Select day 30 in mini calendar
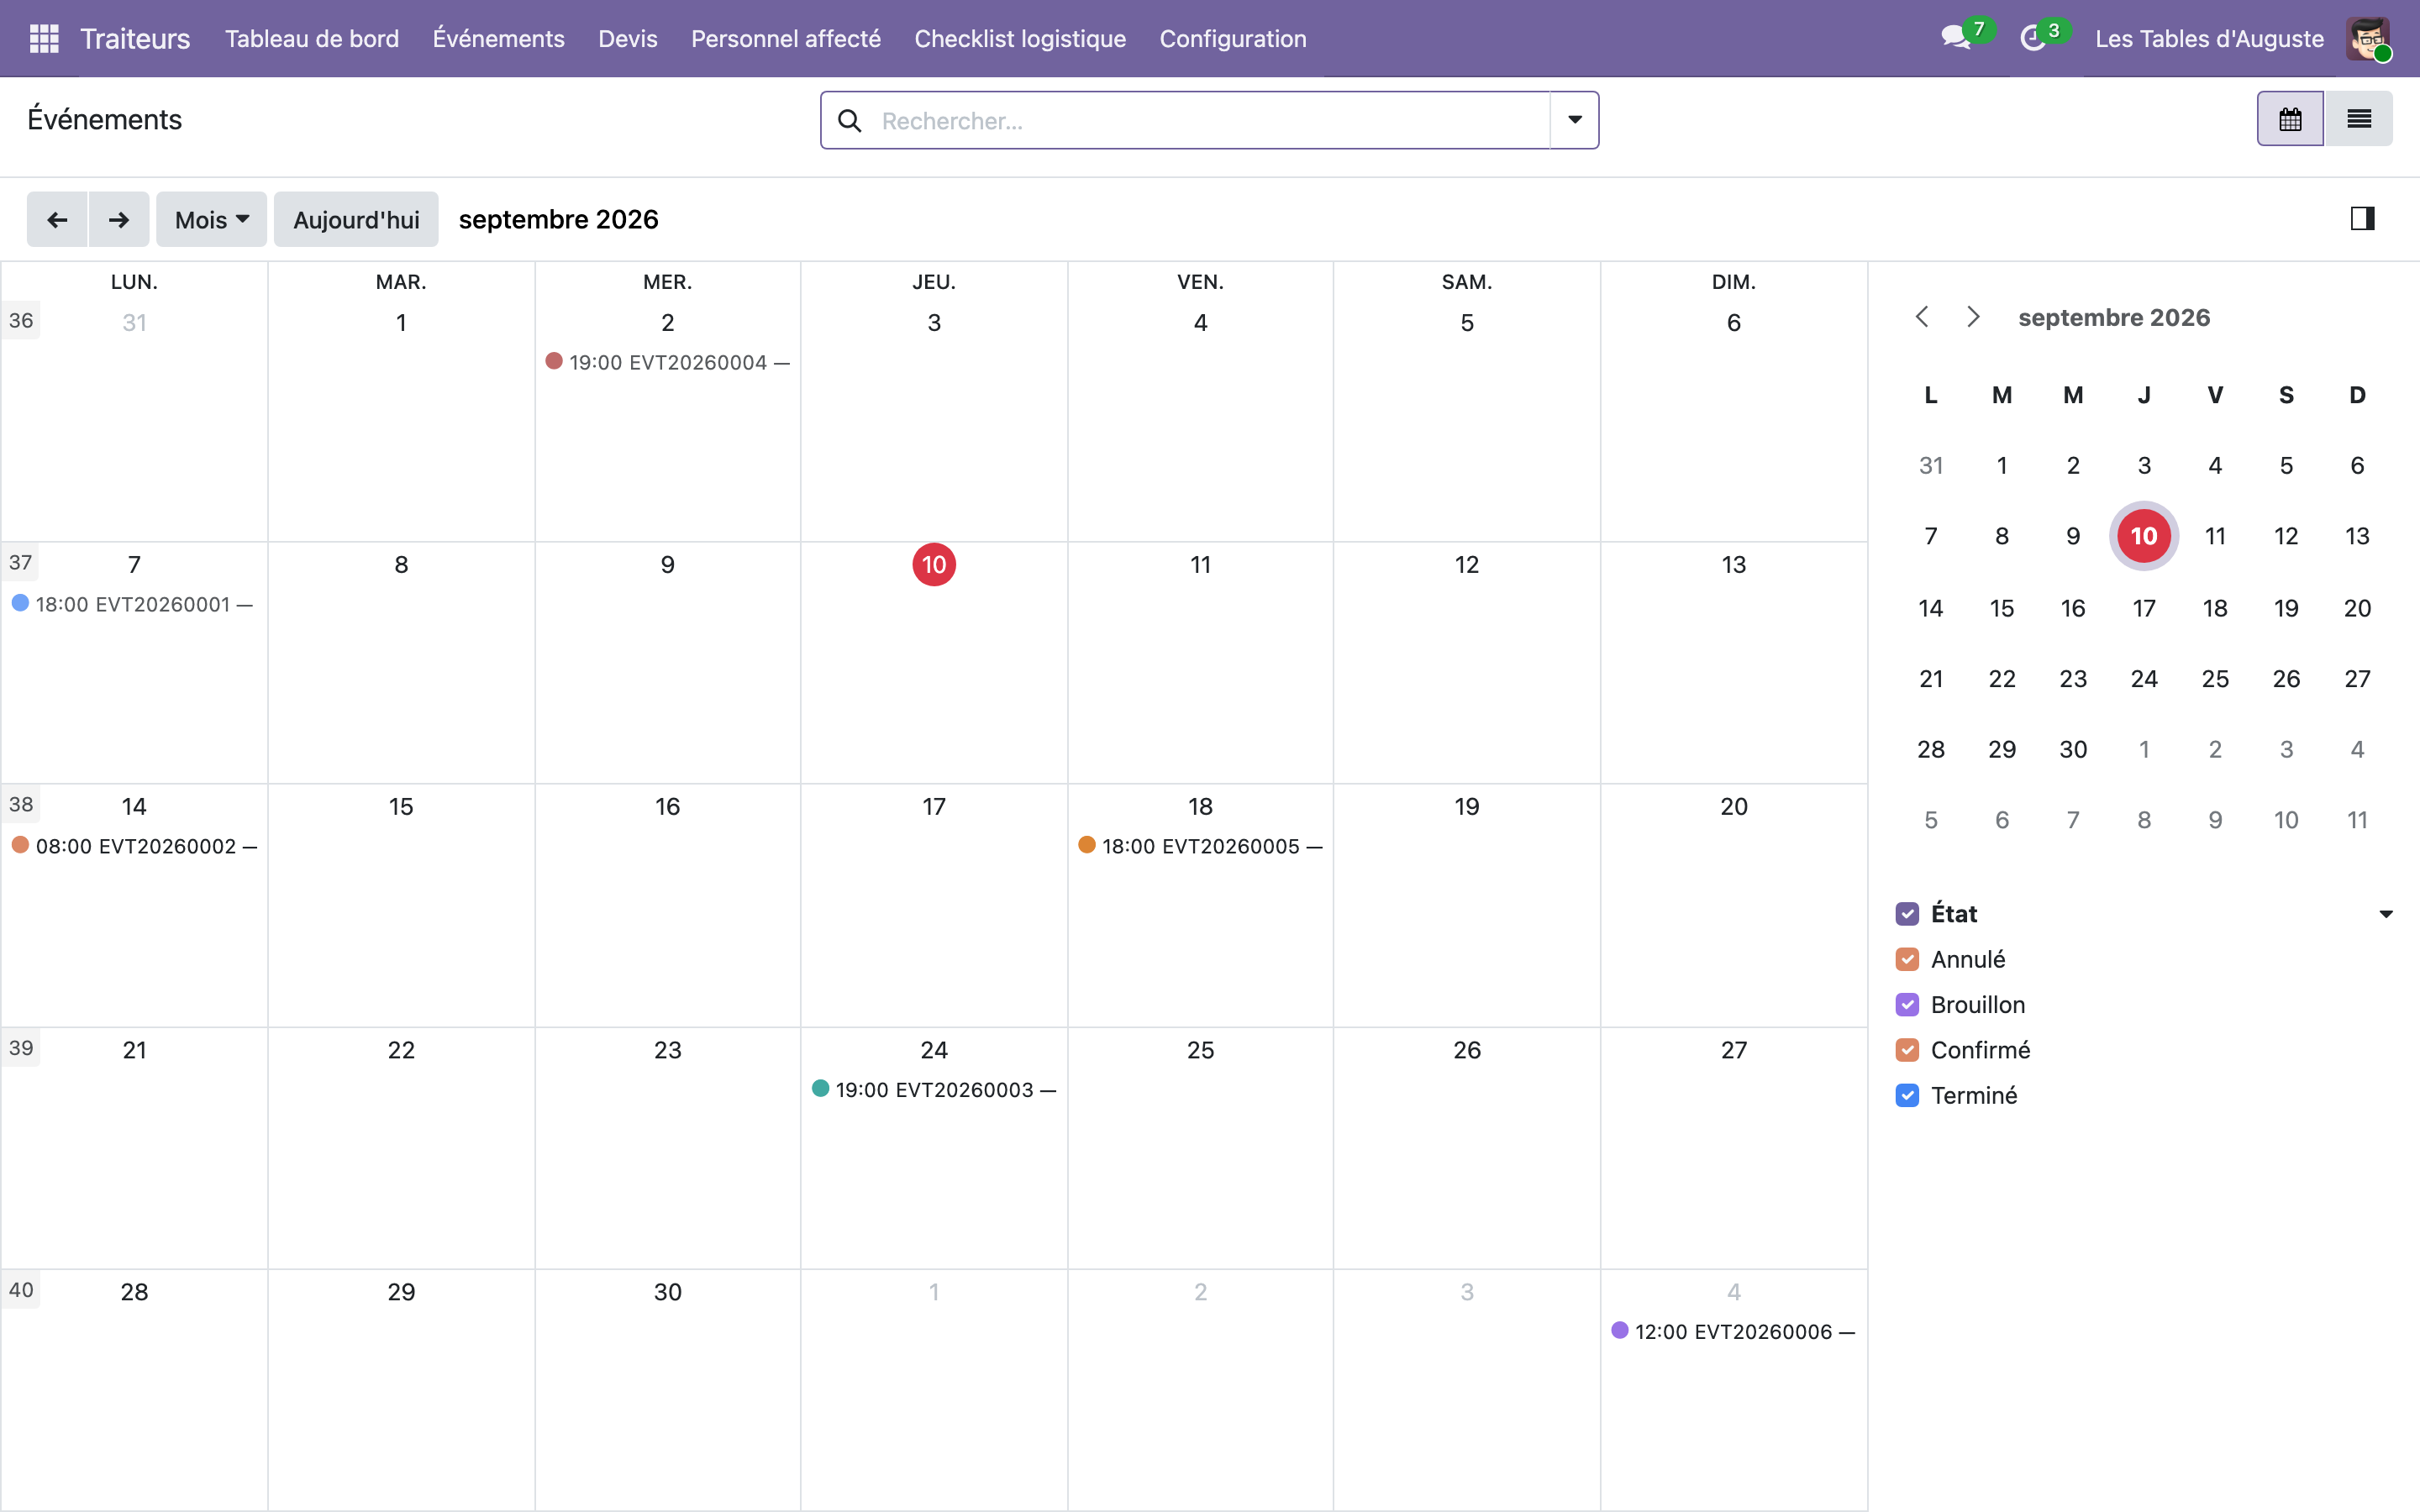Image resolution: width=2420 pixels, height=1512 pixels. (2073, 749)
